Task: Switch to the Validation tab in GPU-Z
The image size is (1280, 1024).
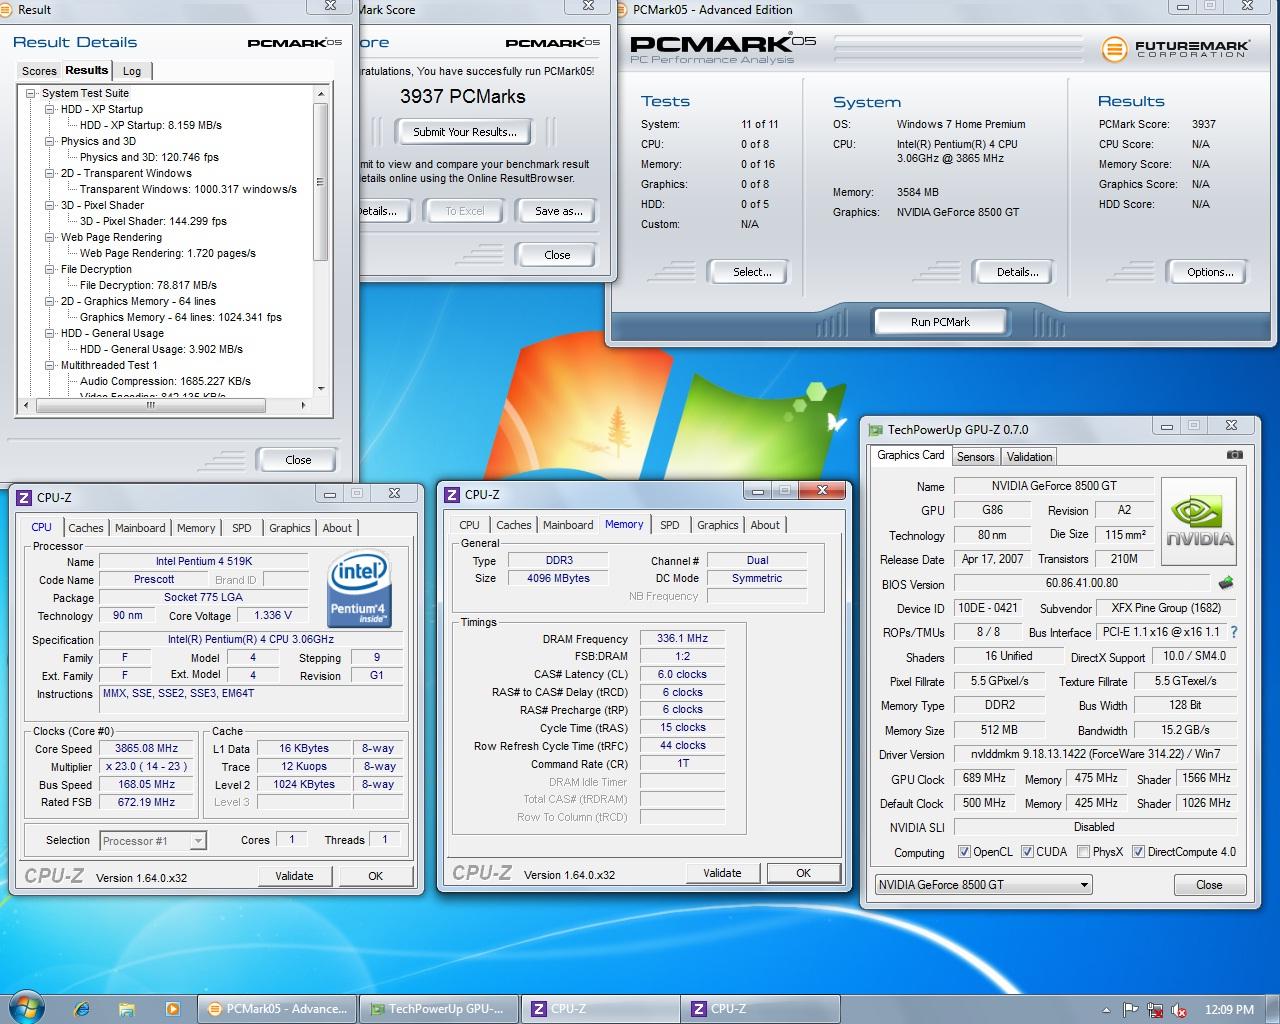Action: [x=1029, y=457]
